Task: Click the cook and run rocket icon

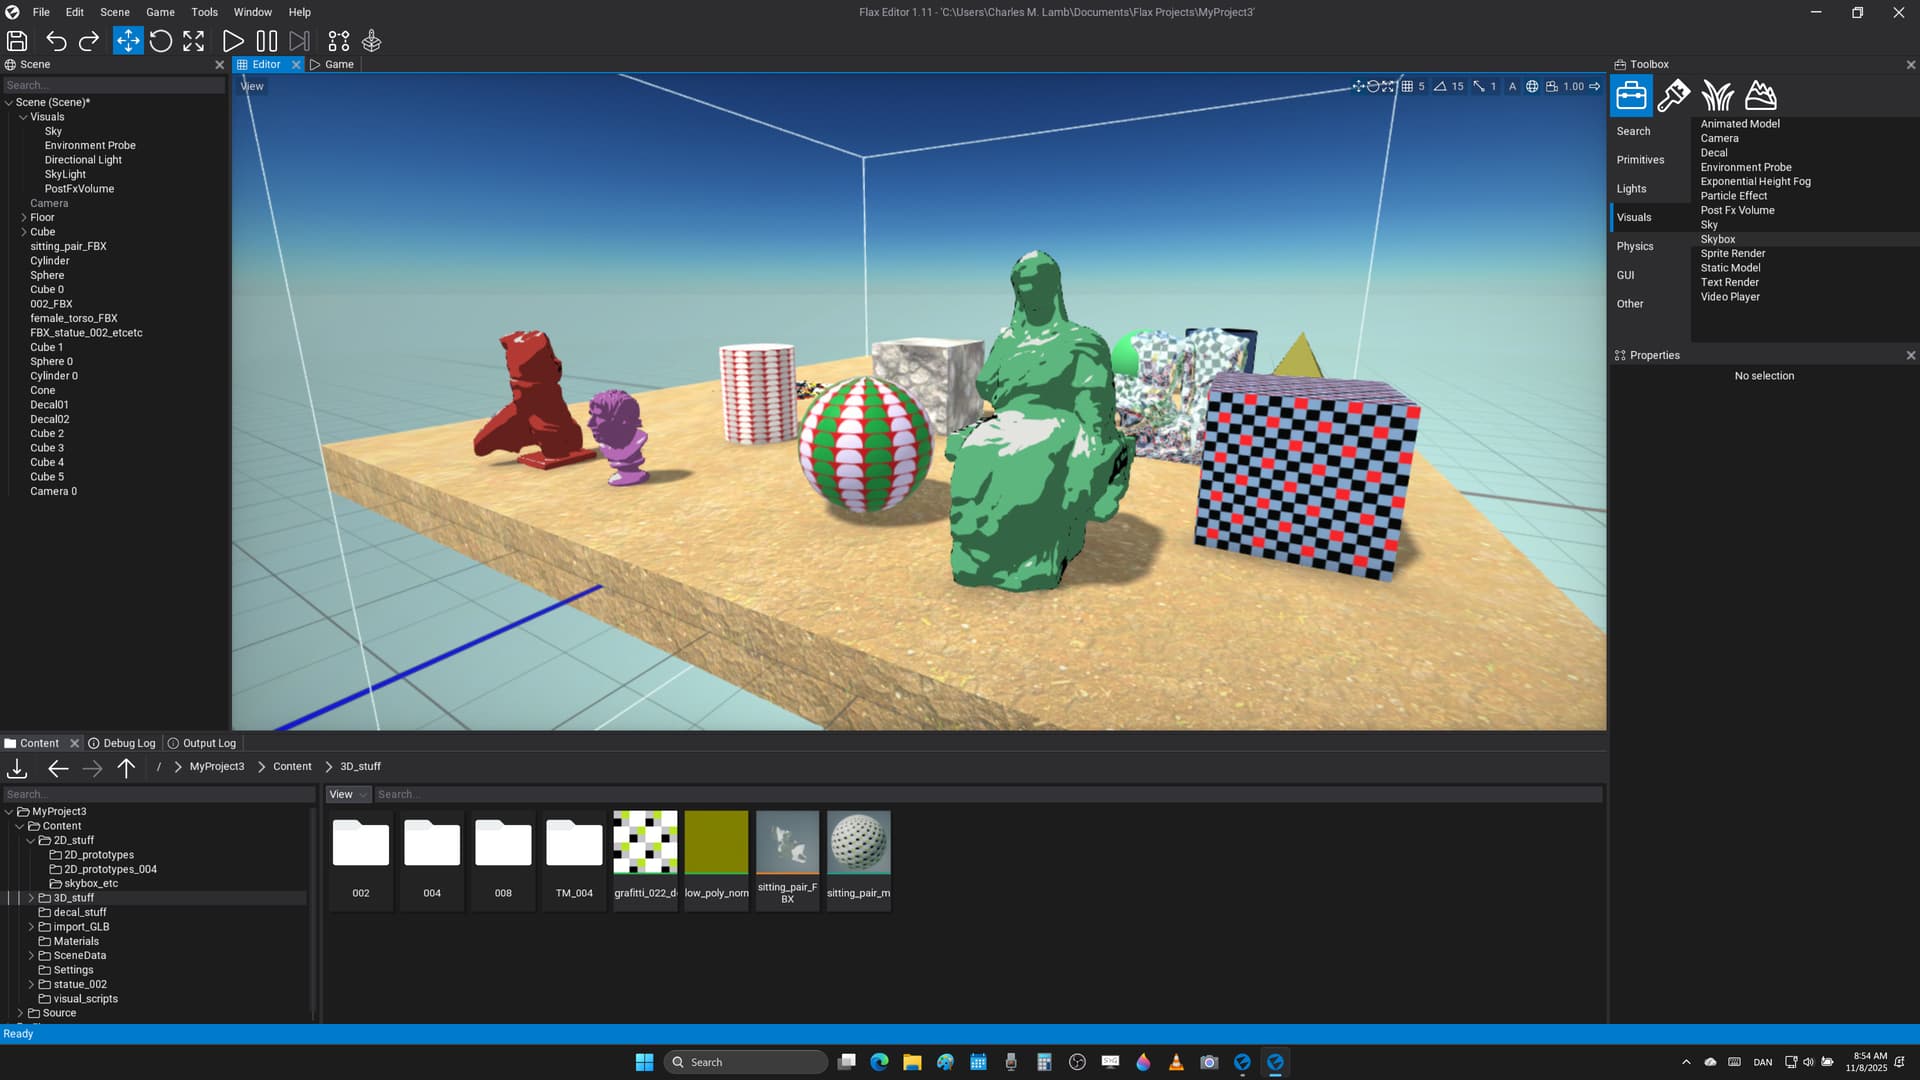Action: pyautogui.click(x=372, y=41)
